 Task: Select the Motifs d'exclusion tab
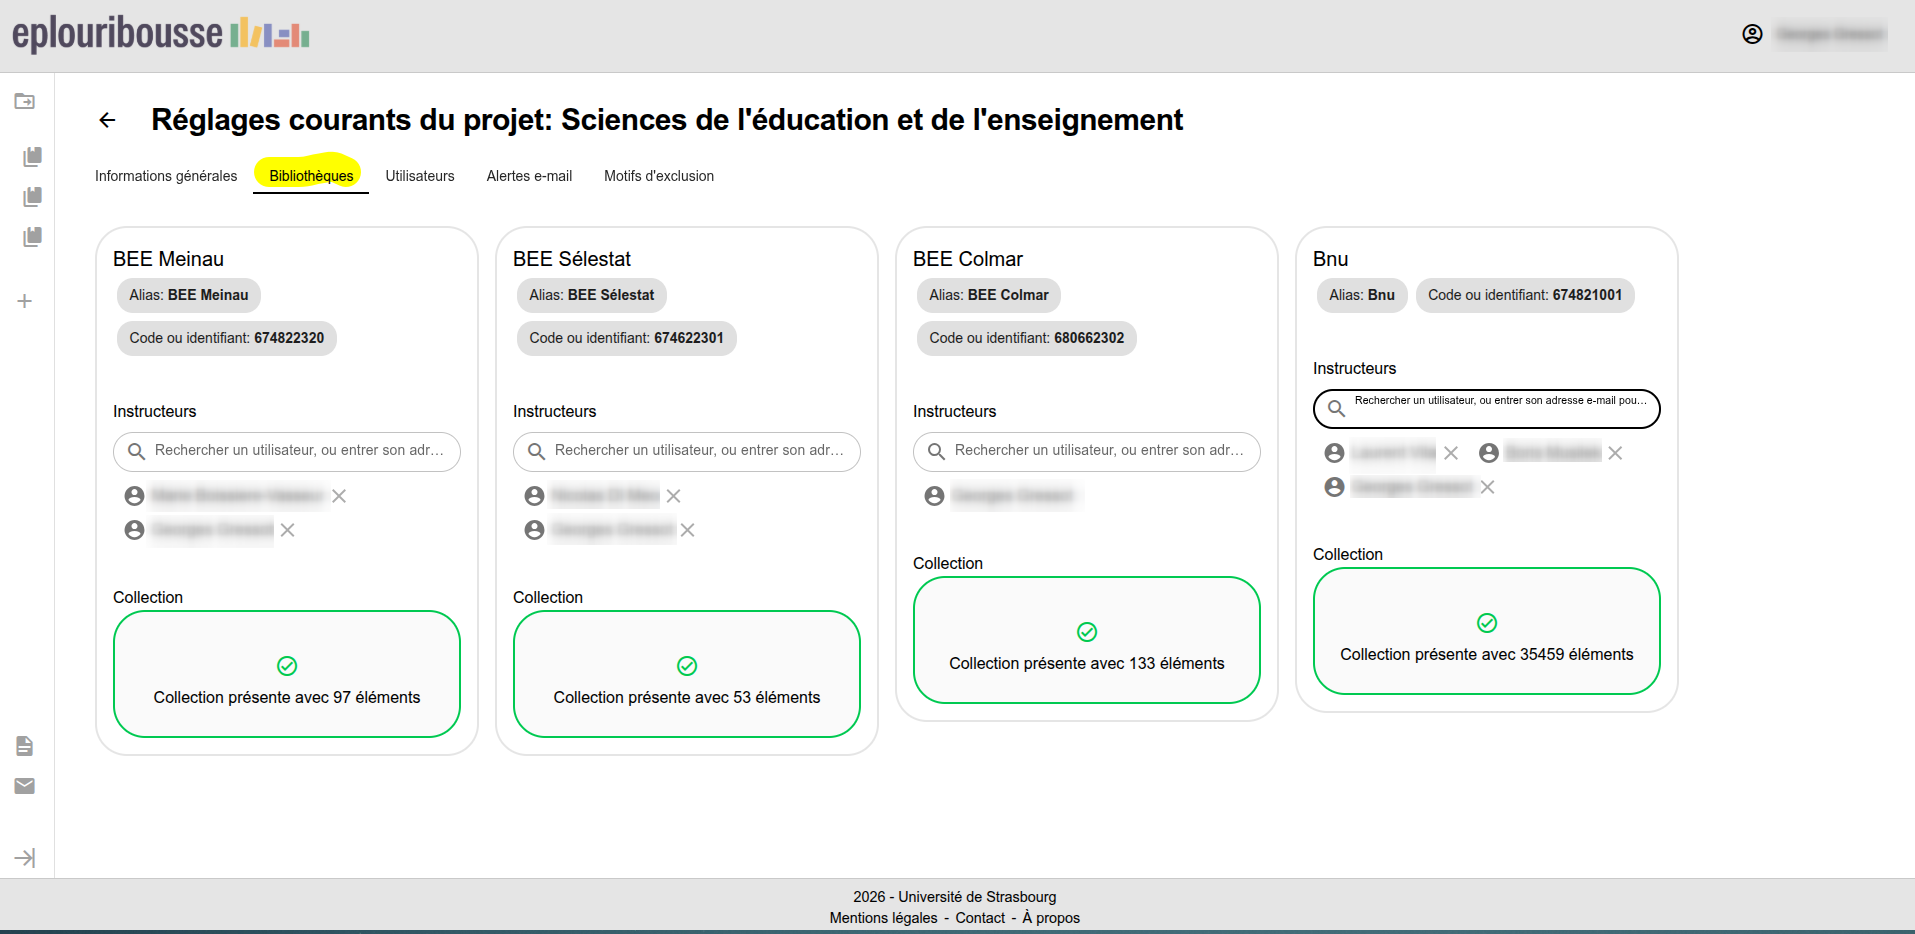click(659, 176)
